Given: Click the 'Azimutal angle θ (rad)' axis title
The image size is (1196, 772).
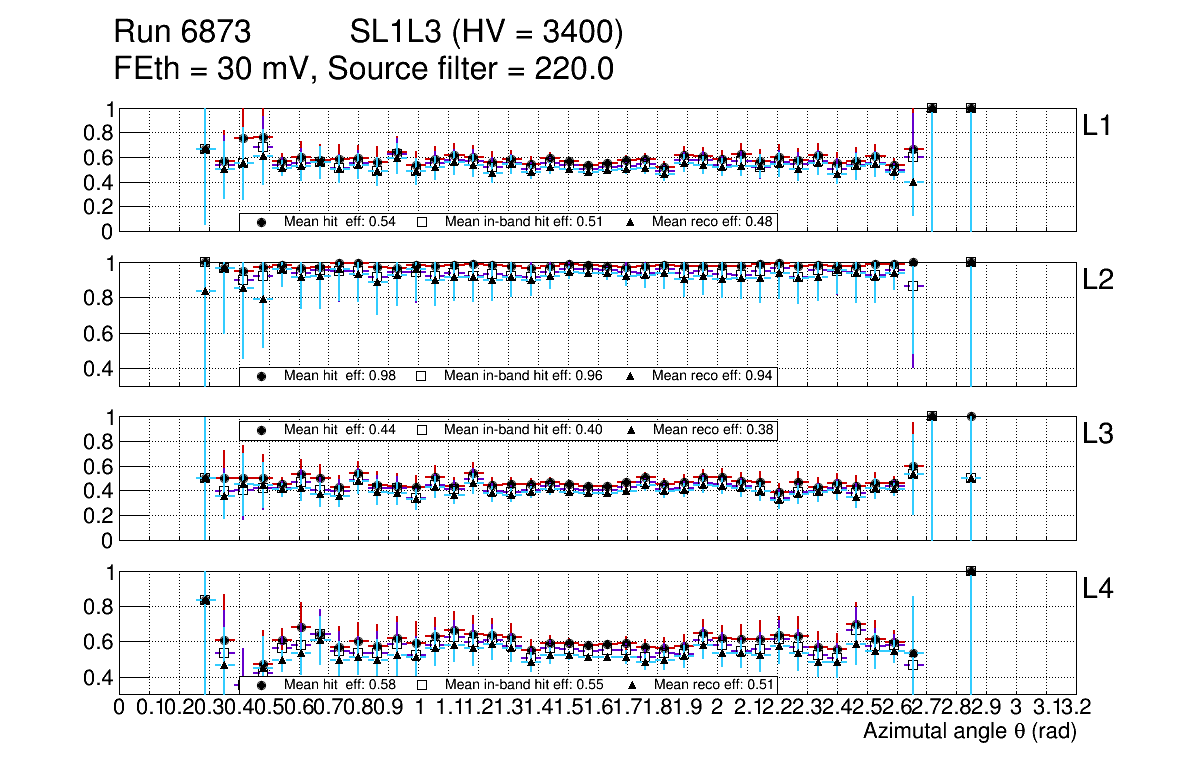Looking at the screenshot, I should pyautogui.click(x=969, y=732).
